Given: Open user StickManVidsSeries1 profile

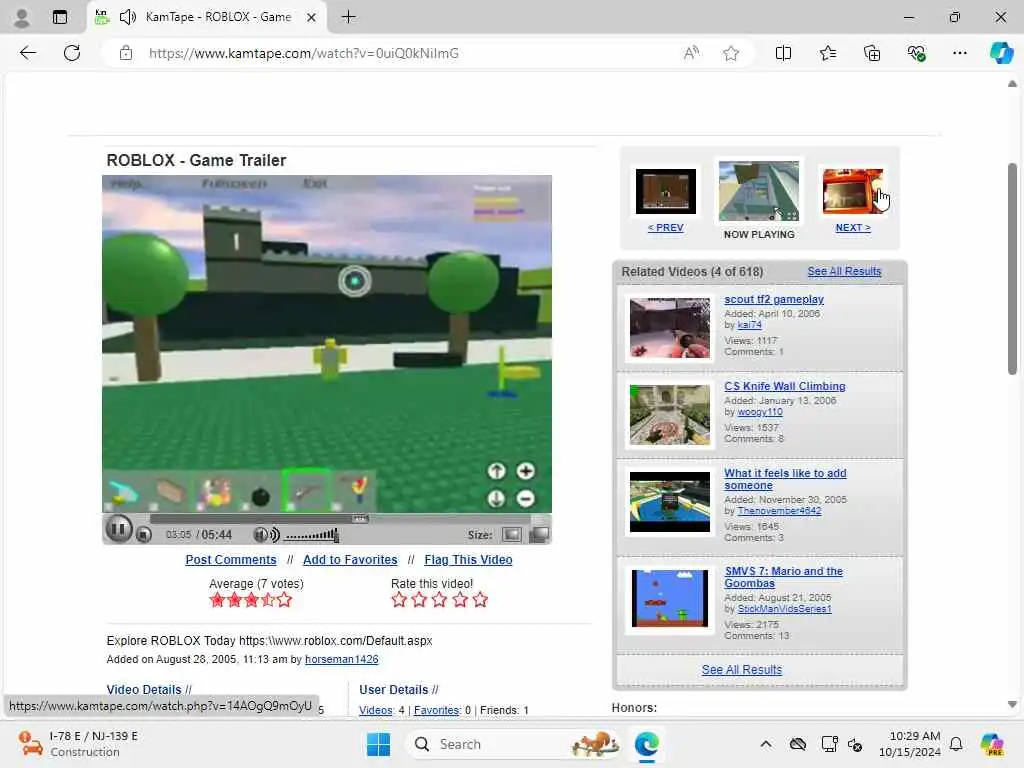Looking at the screenshot, I should [x=784, y=609].
